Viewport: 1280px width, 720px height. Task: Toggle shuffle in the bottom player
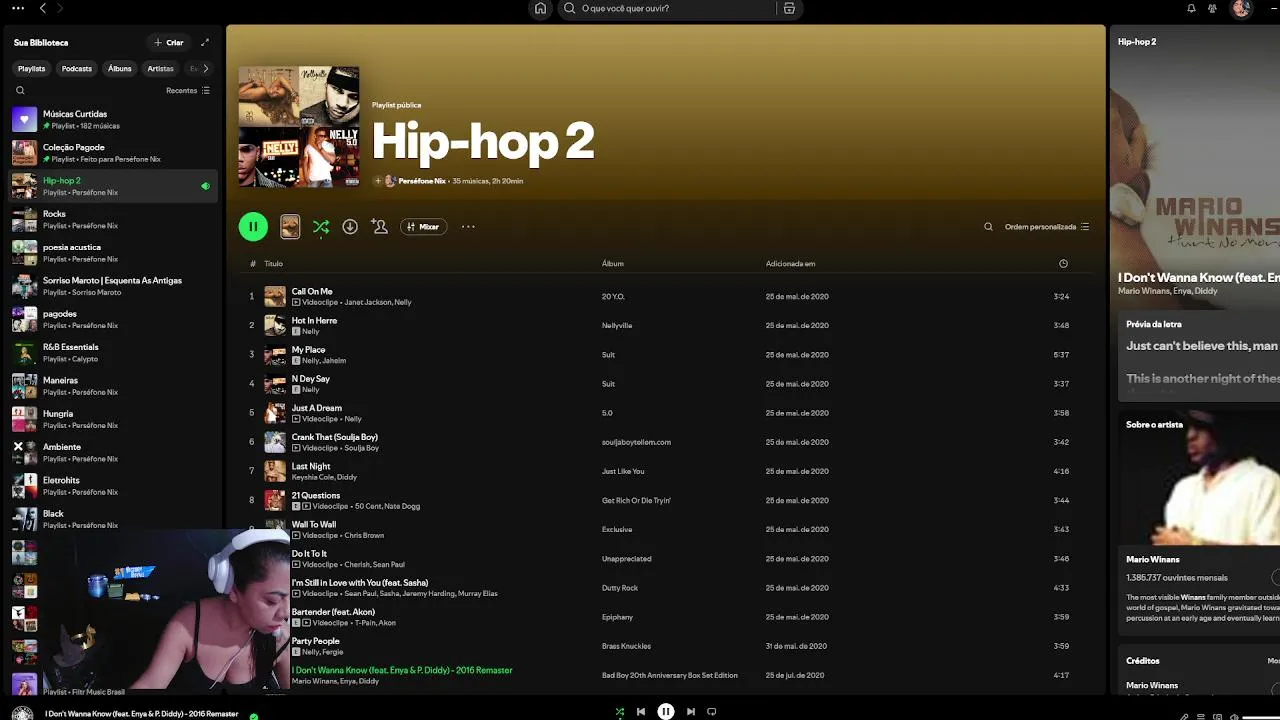620,712
